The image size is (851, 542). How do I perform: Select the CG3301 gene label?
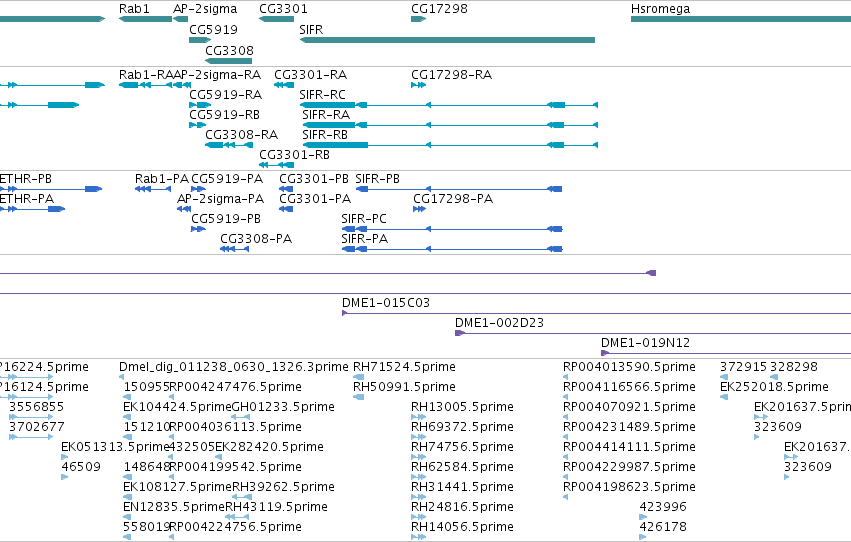[x=283, y=9]
